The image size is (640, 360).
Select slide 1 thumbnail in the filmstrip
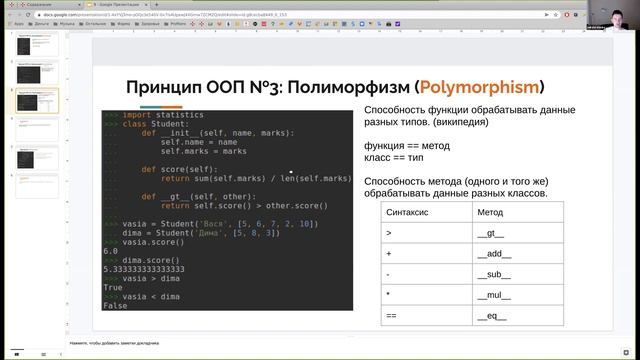[x=37, y=44]
